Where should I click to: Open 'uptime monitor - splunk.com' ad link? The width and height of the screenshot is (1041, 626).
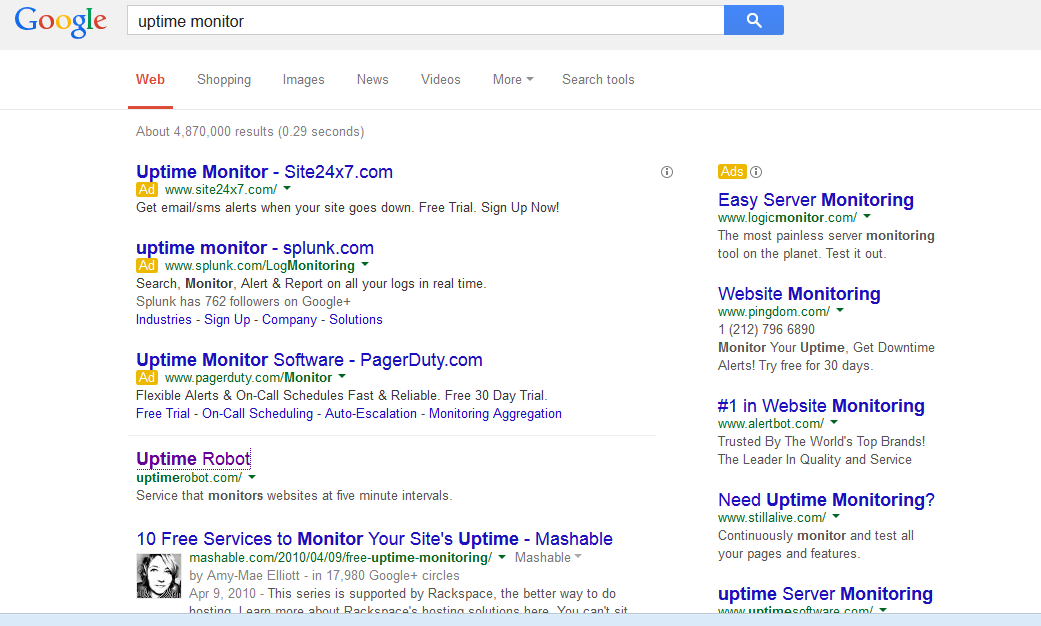tap(255, 248)
